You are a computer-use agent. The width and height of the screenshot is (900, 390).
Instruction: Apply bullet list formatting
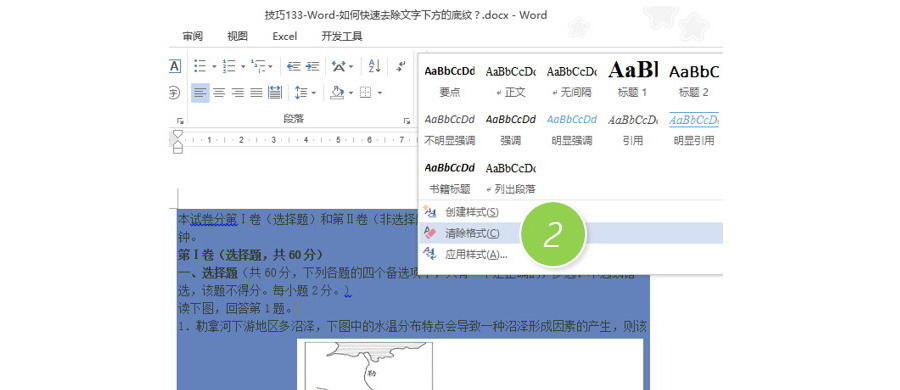click(x=200, y=66)
